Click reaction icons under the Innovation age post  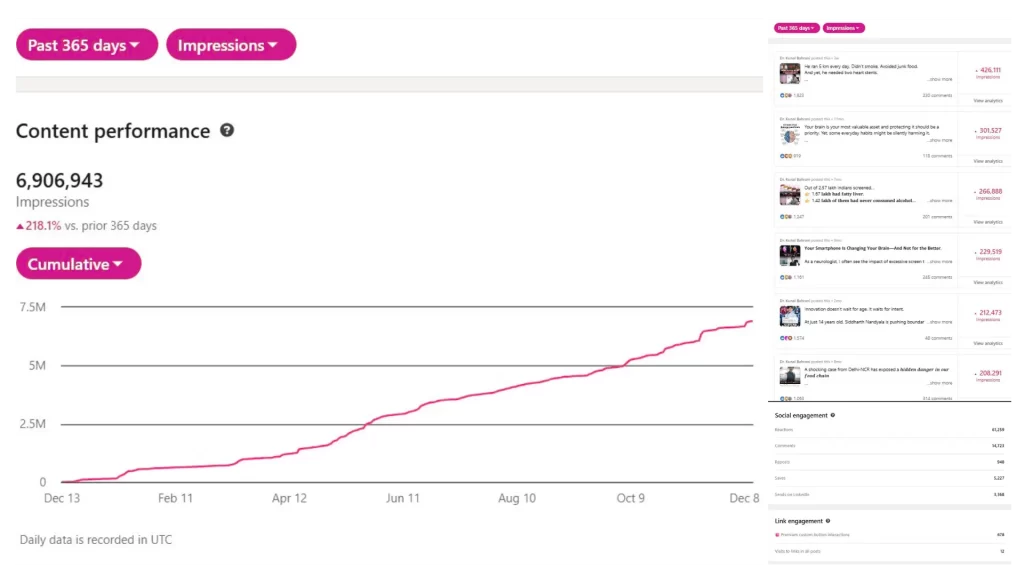(786, 338)
